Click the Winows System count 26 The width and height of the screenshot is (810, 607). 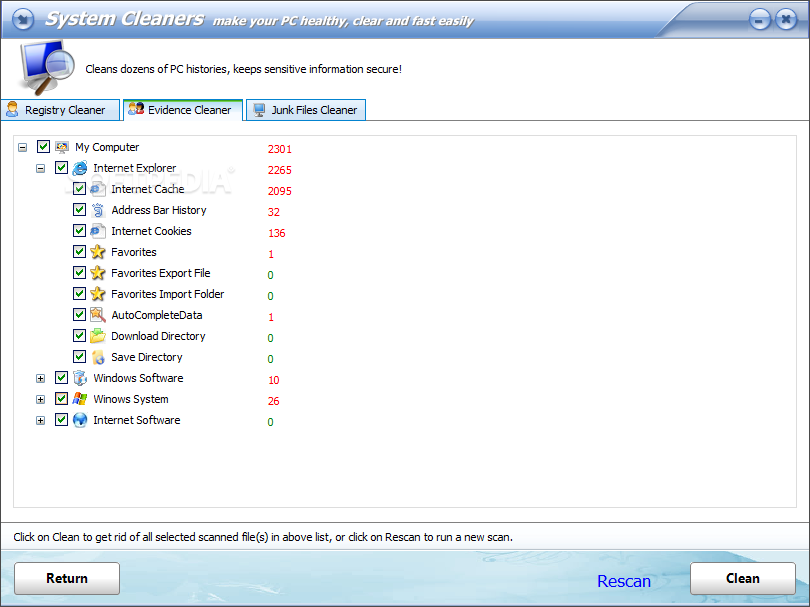click(x=274, y=401)
